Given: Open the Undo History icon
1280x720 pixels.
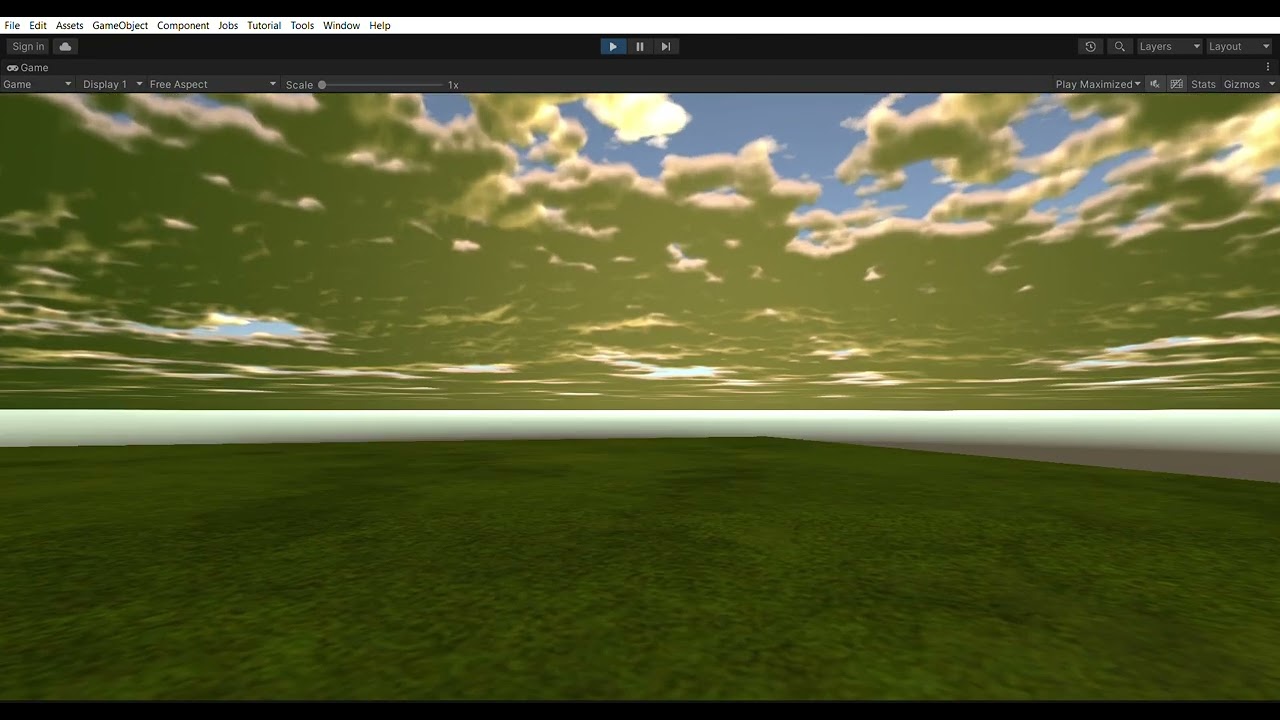Looking at the screenshot, I should coord(1090,46).
